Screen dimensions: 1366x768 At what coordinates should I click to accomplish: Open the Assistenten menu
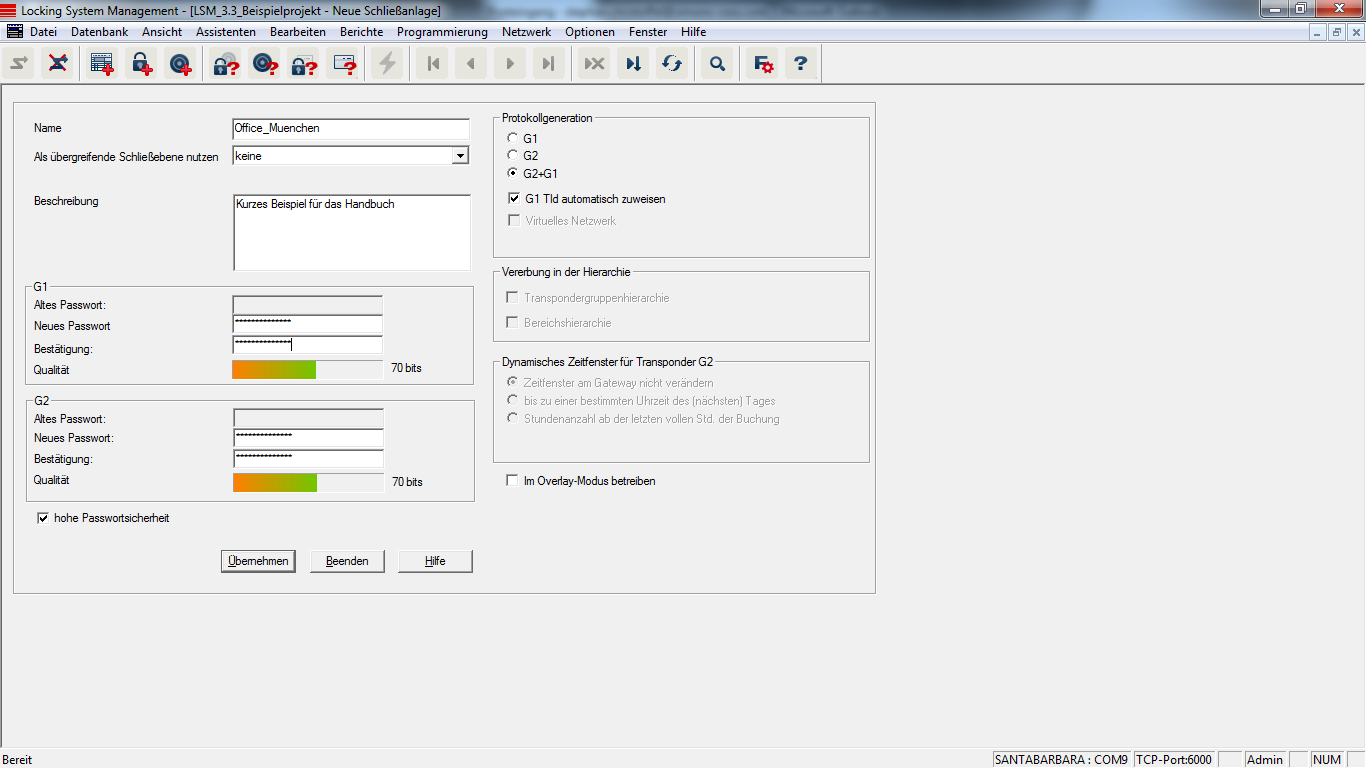225,32
